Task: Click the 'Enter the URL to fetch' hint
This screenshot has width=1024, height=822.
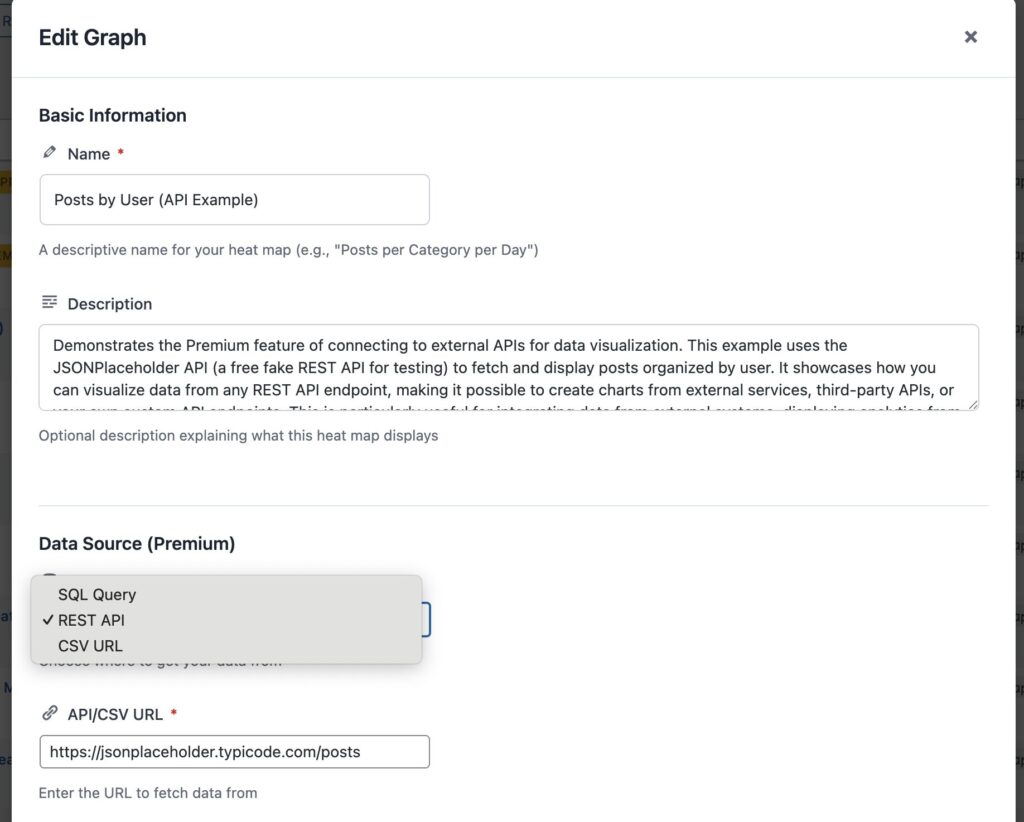Action: (x=148, y=793)
